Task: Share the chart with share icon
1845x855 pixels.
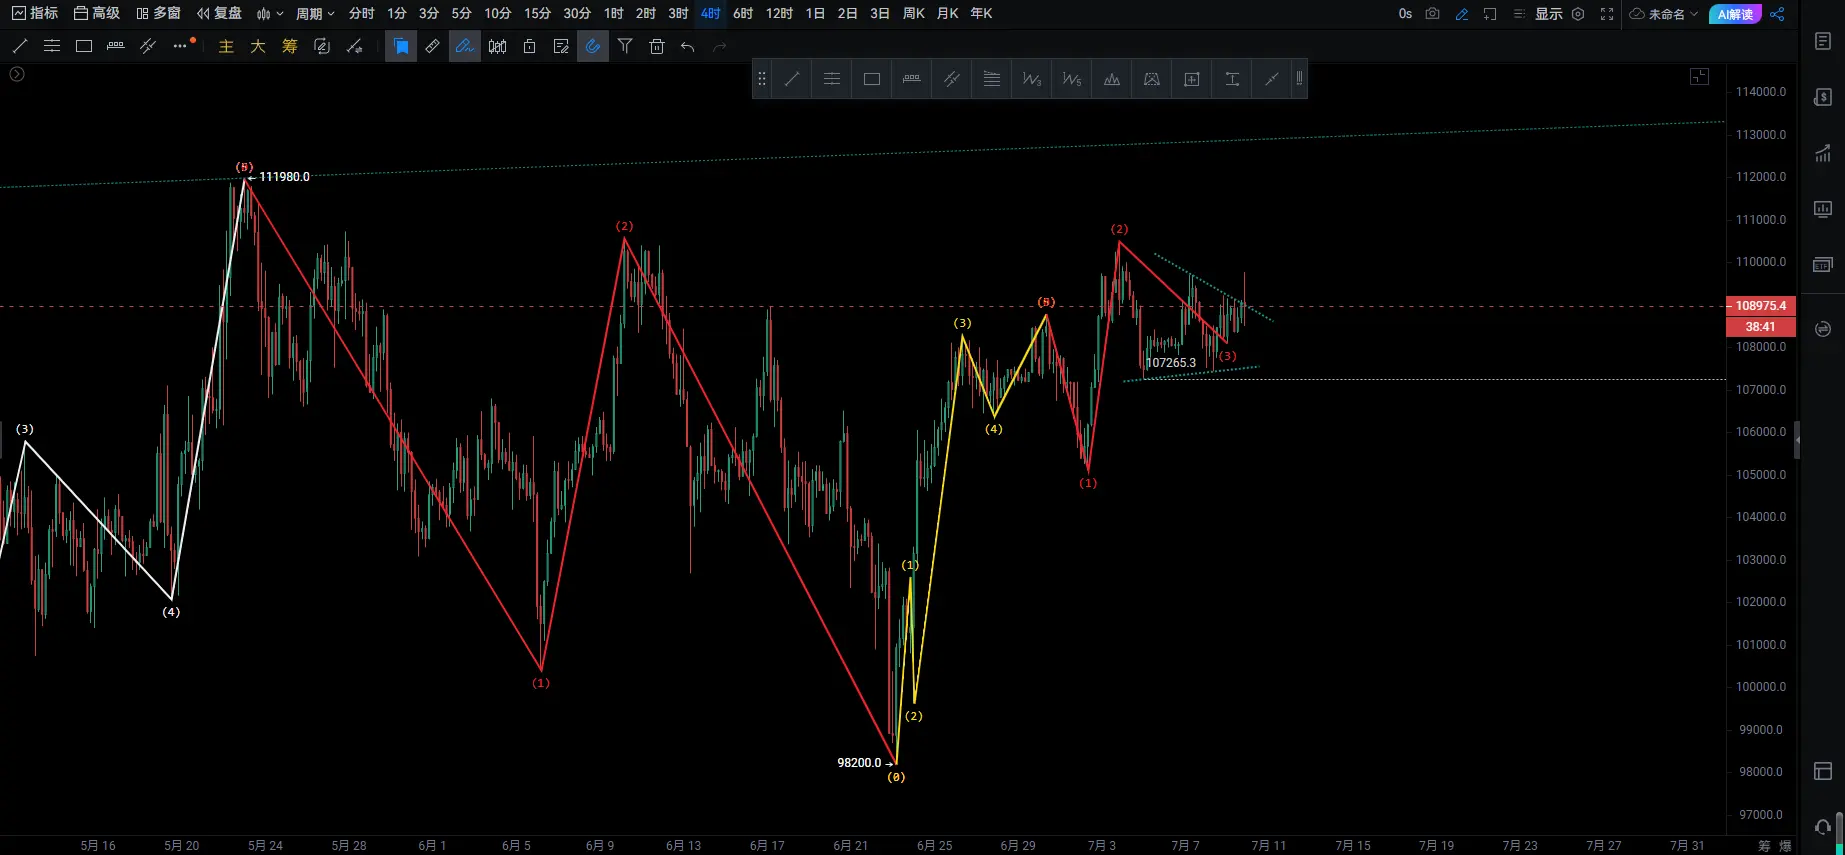Action: point(1777,14)
